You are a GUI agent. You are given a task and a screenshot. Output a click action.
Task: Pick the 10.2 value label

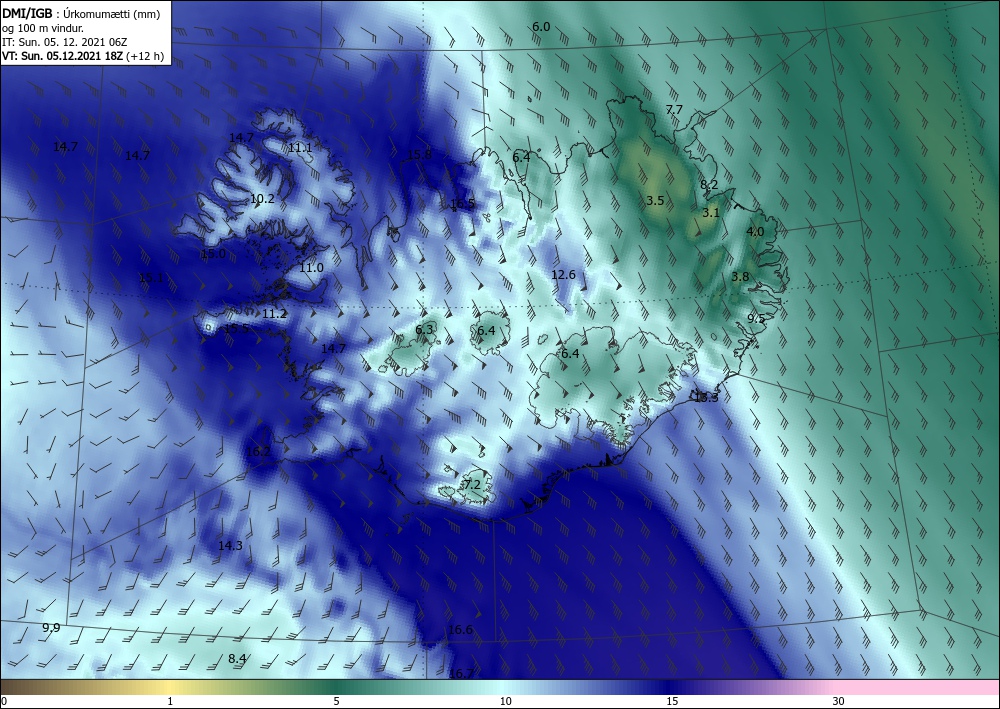(x=262, y=199)
